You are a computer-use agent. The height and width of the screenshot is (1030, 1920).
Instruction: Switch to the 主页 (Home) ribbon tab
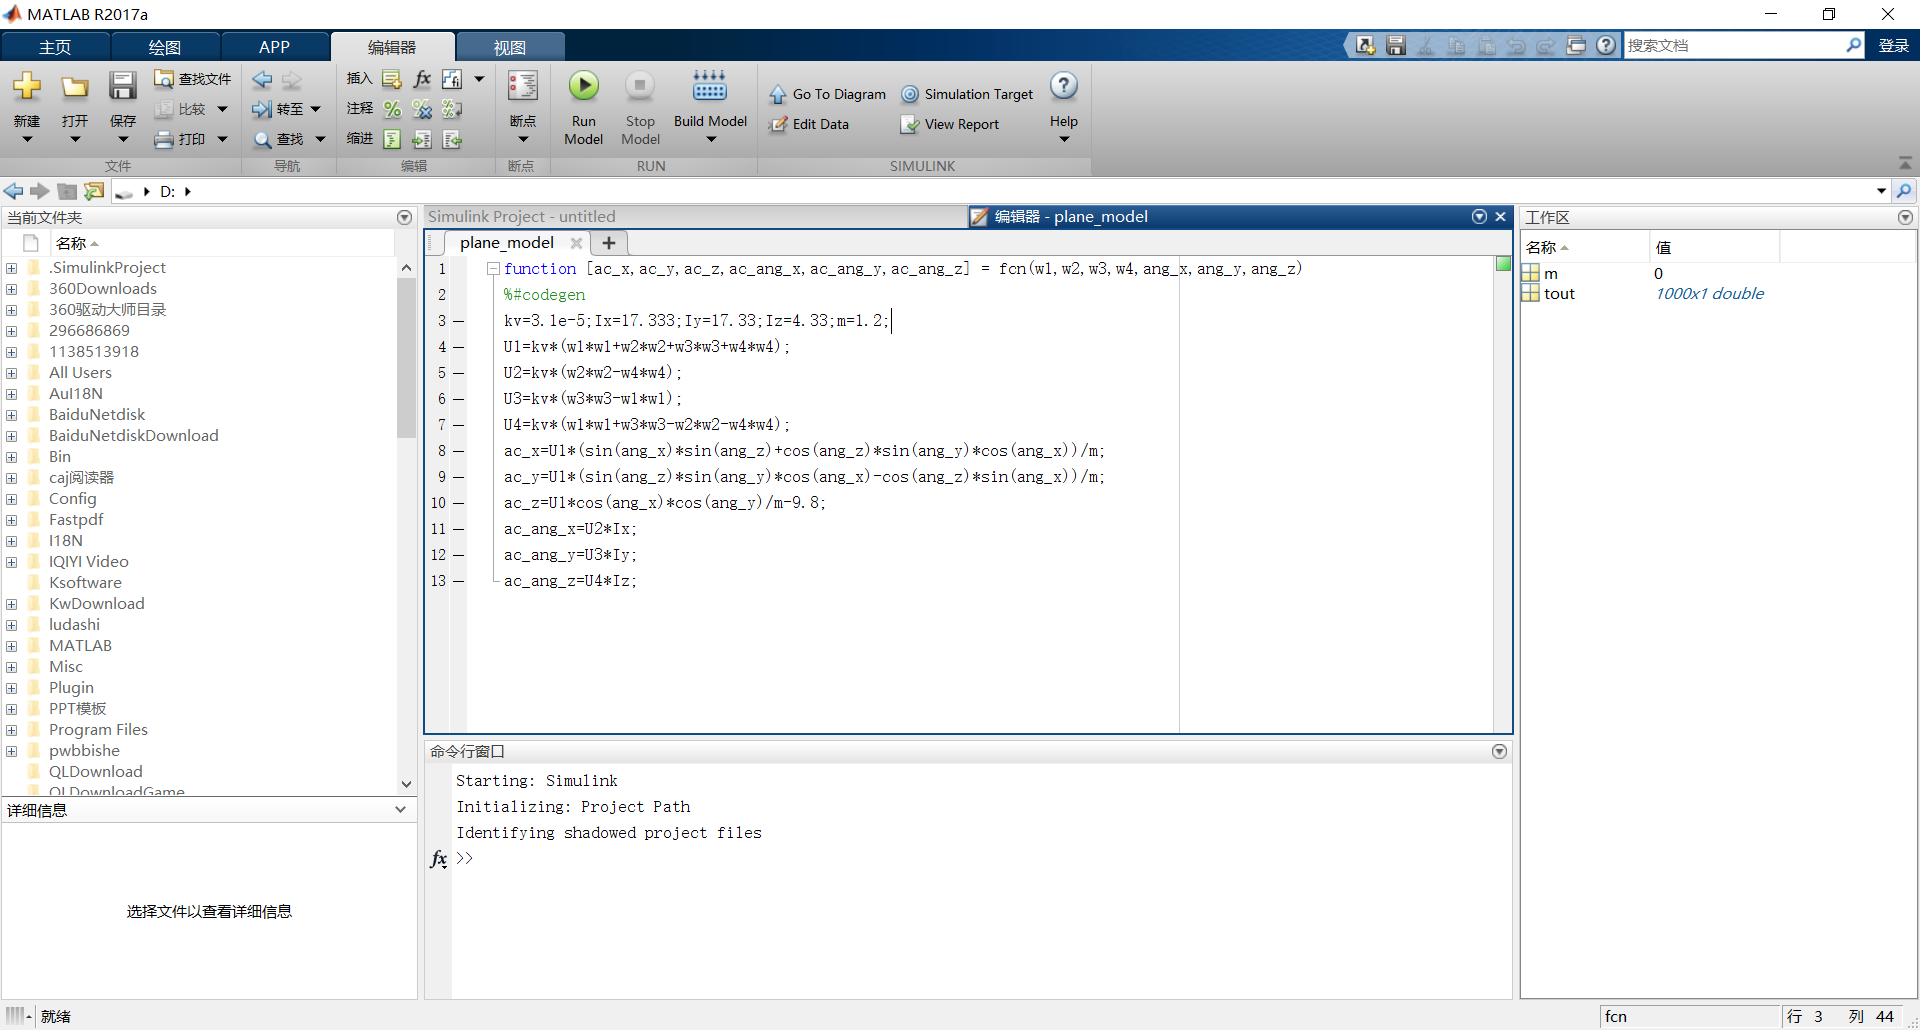coord(55,47)
